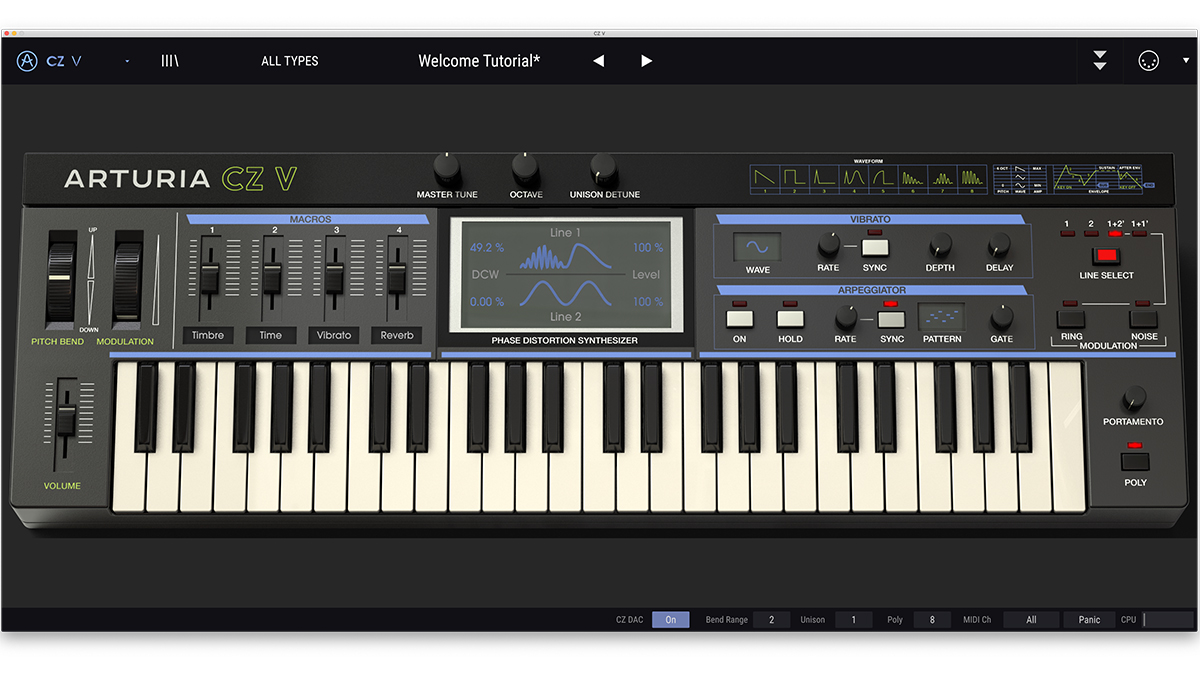Toggle the RING modulation button
This screenshot has height=675, width=1200.
click(x=1071, y=320)
